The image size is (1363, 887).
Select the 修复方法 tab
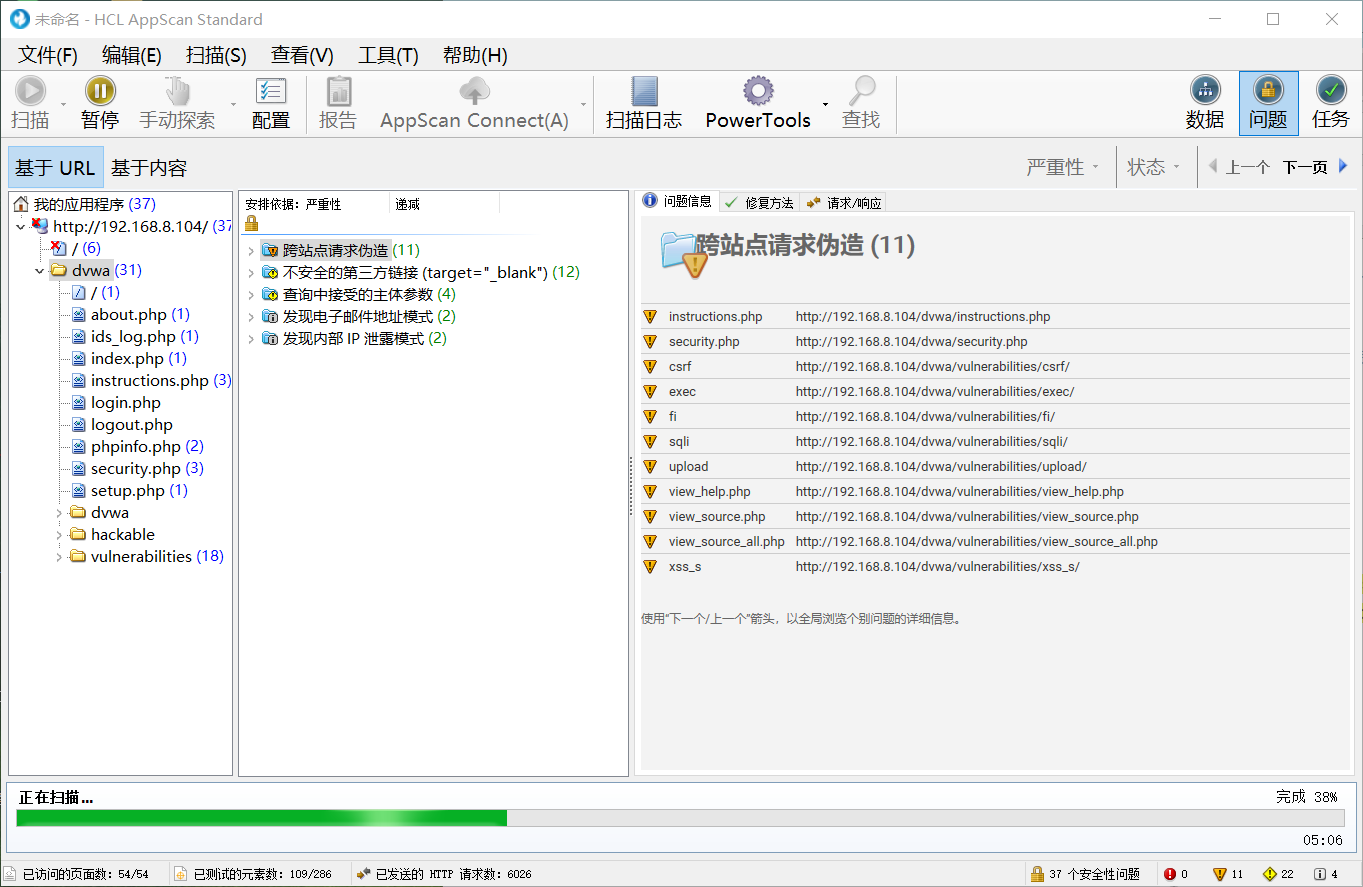[x=759, y=202]
